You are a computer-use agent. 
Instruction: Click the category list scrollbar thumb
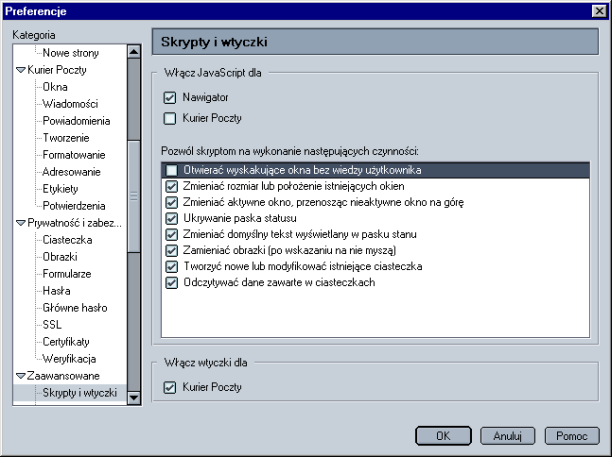coord(134,196)
